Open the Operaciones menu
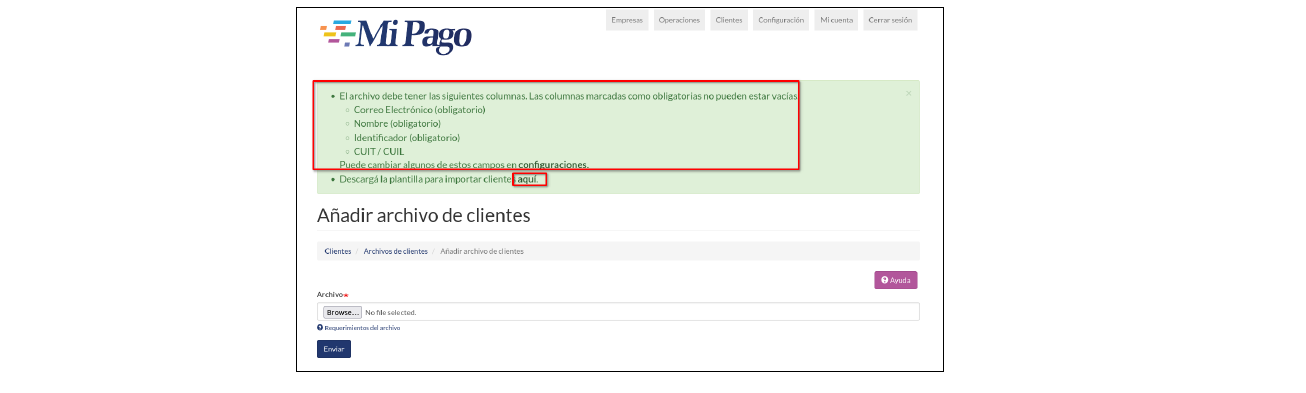 click(679, 20)
